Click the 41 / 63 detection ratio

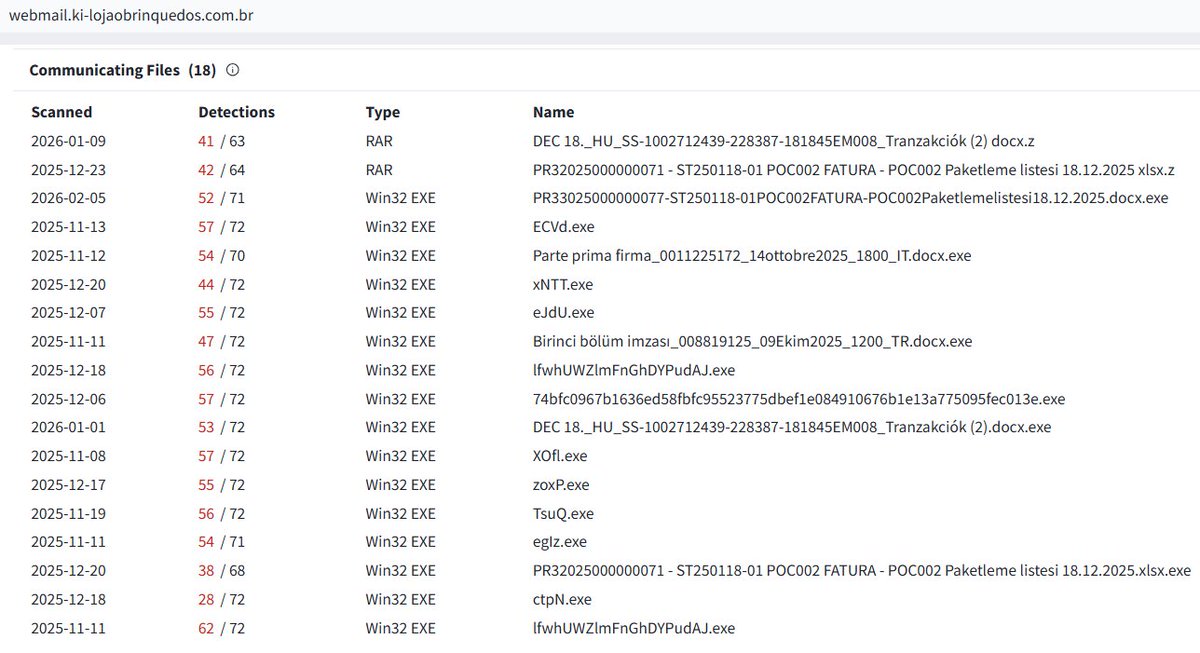coord(221,141)
